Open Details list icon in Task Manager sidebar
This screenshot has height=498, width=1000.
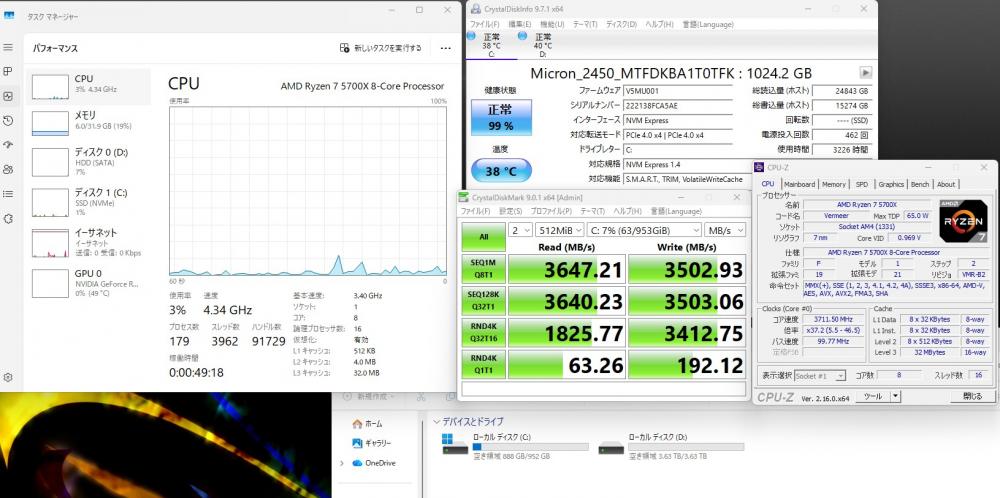(8, 194)
